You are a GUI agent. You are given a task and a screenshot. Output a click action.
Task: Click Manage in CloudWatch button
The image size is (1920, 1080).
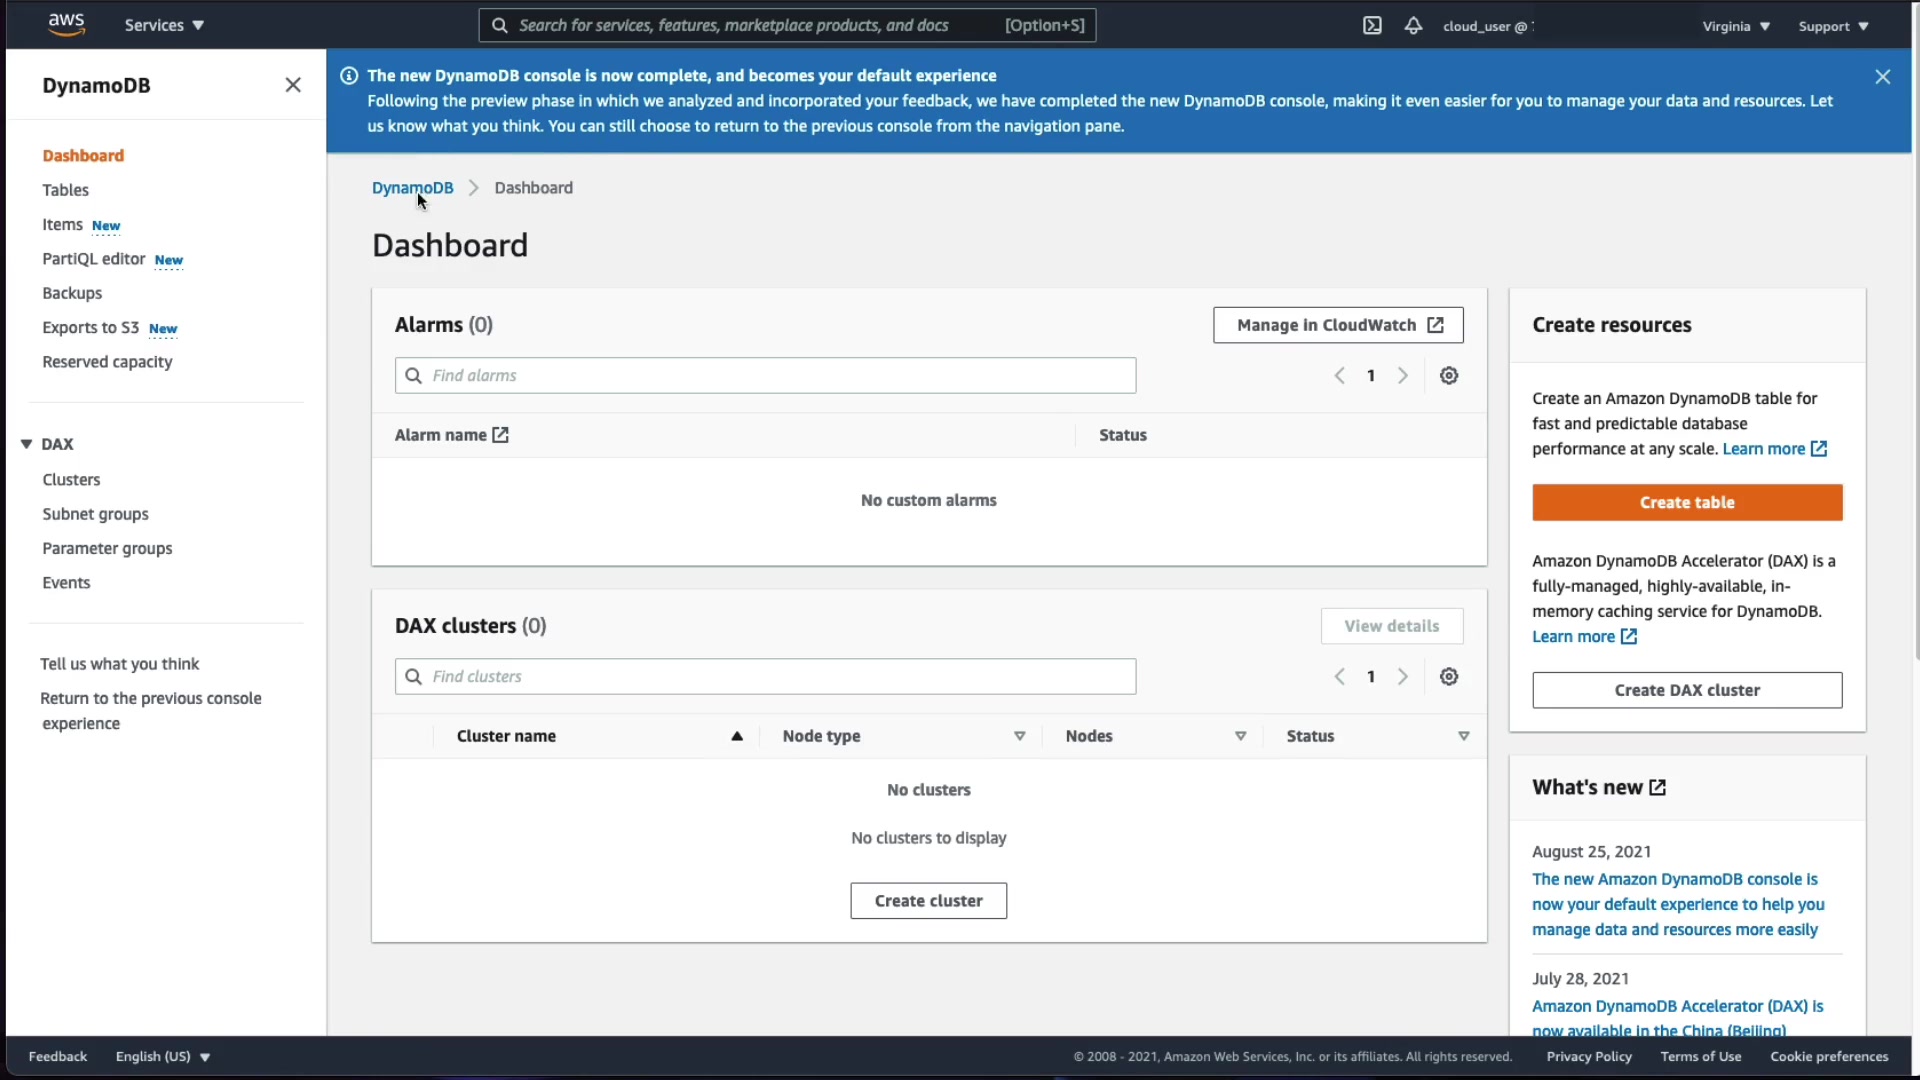tap(1338, 325)
